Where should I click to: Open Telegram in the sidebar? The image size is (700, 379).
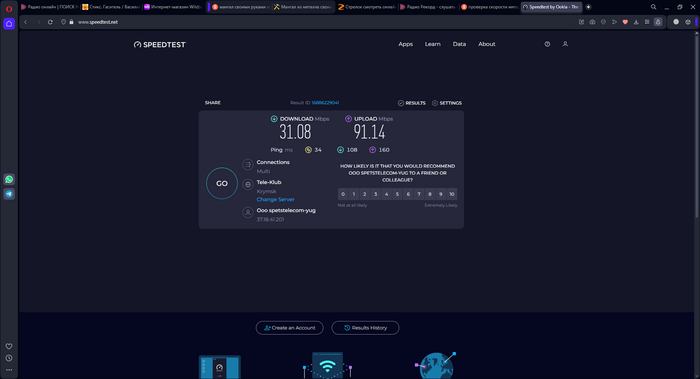point(9,194)
